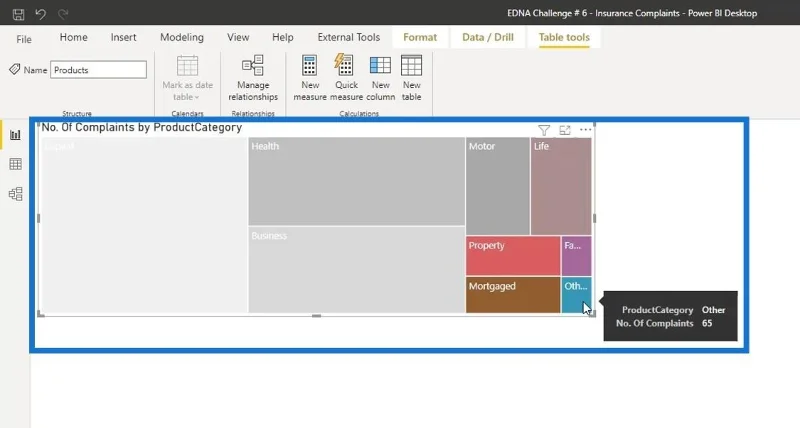Open Manage relationships
Image resolution: width=800 pixels, height=428 pixels.
coord(253,78)
